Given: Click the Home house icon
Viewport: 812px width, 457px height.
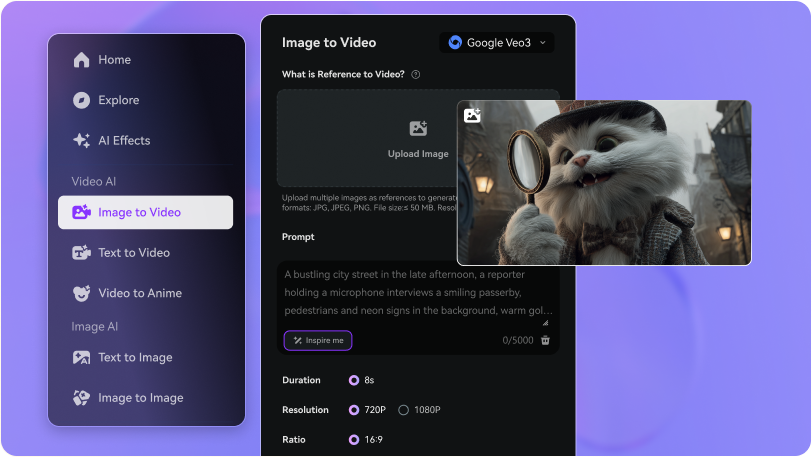Looking at the screenshot, I should (x=81, y=60).
